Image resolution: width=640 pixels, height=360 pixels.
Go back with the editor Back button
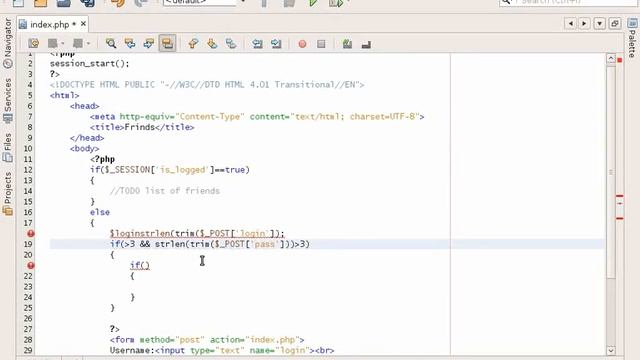[x=53, y=44]
